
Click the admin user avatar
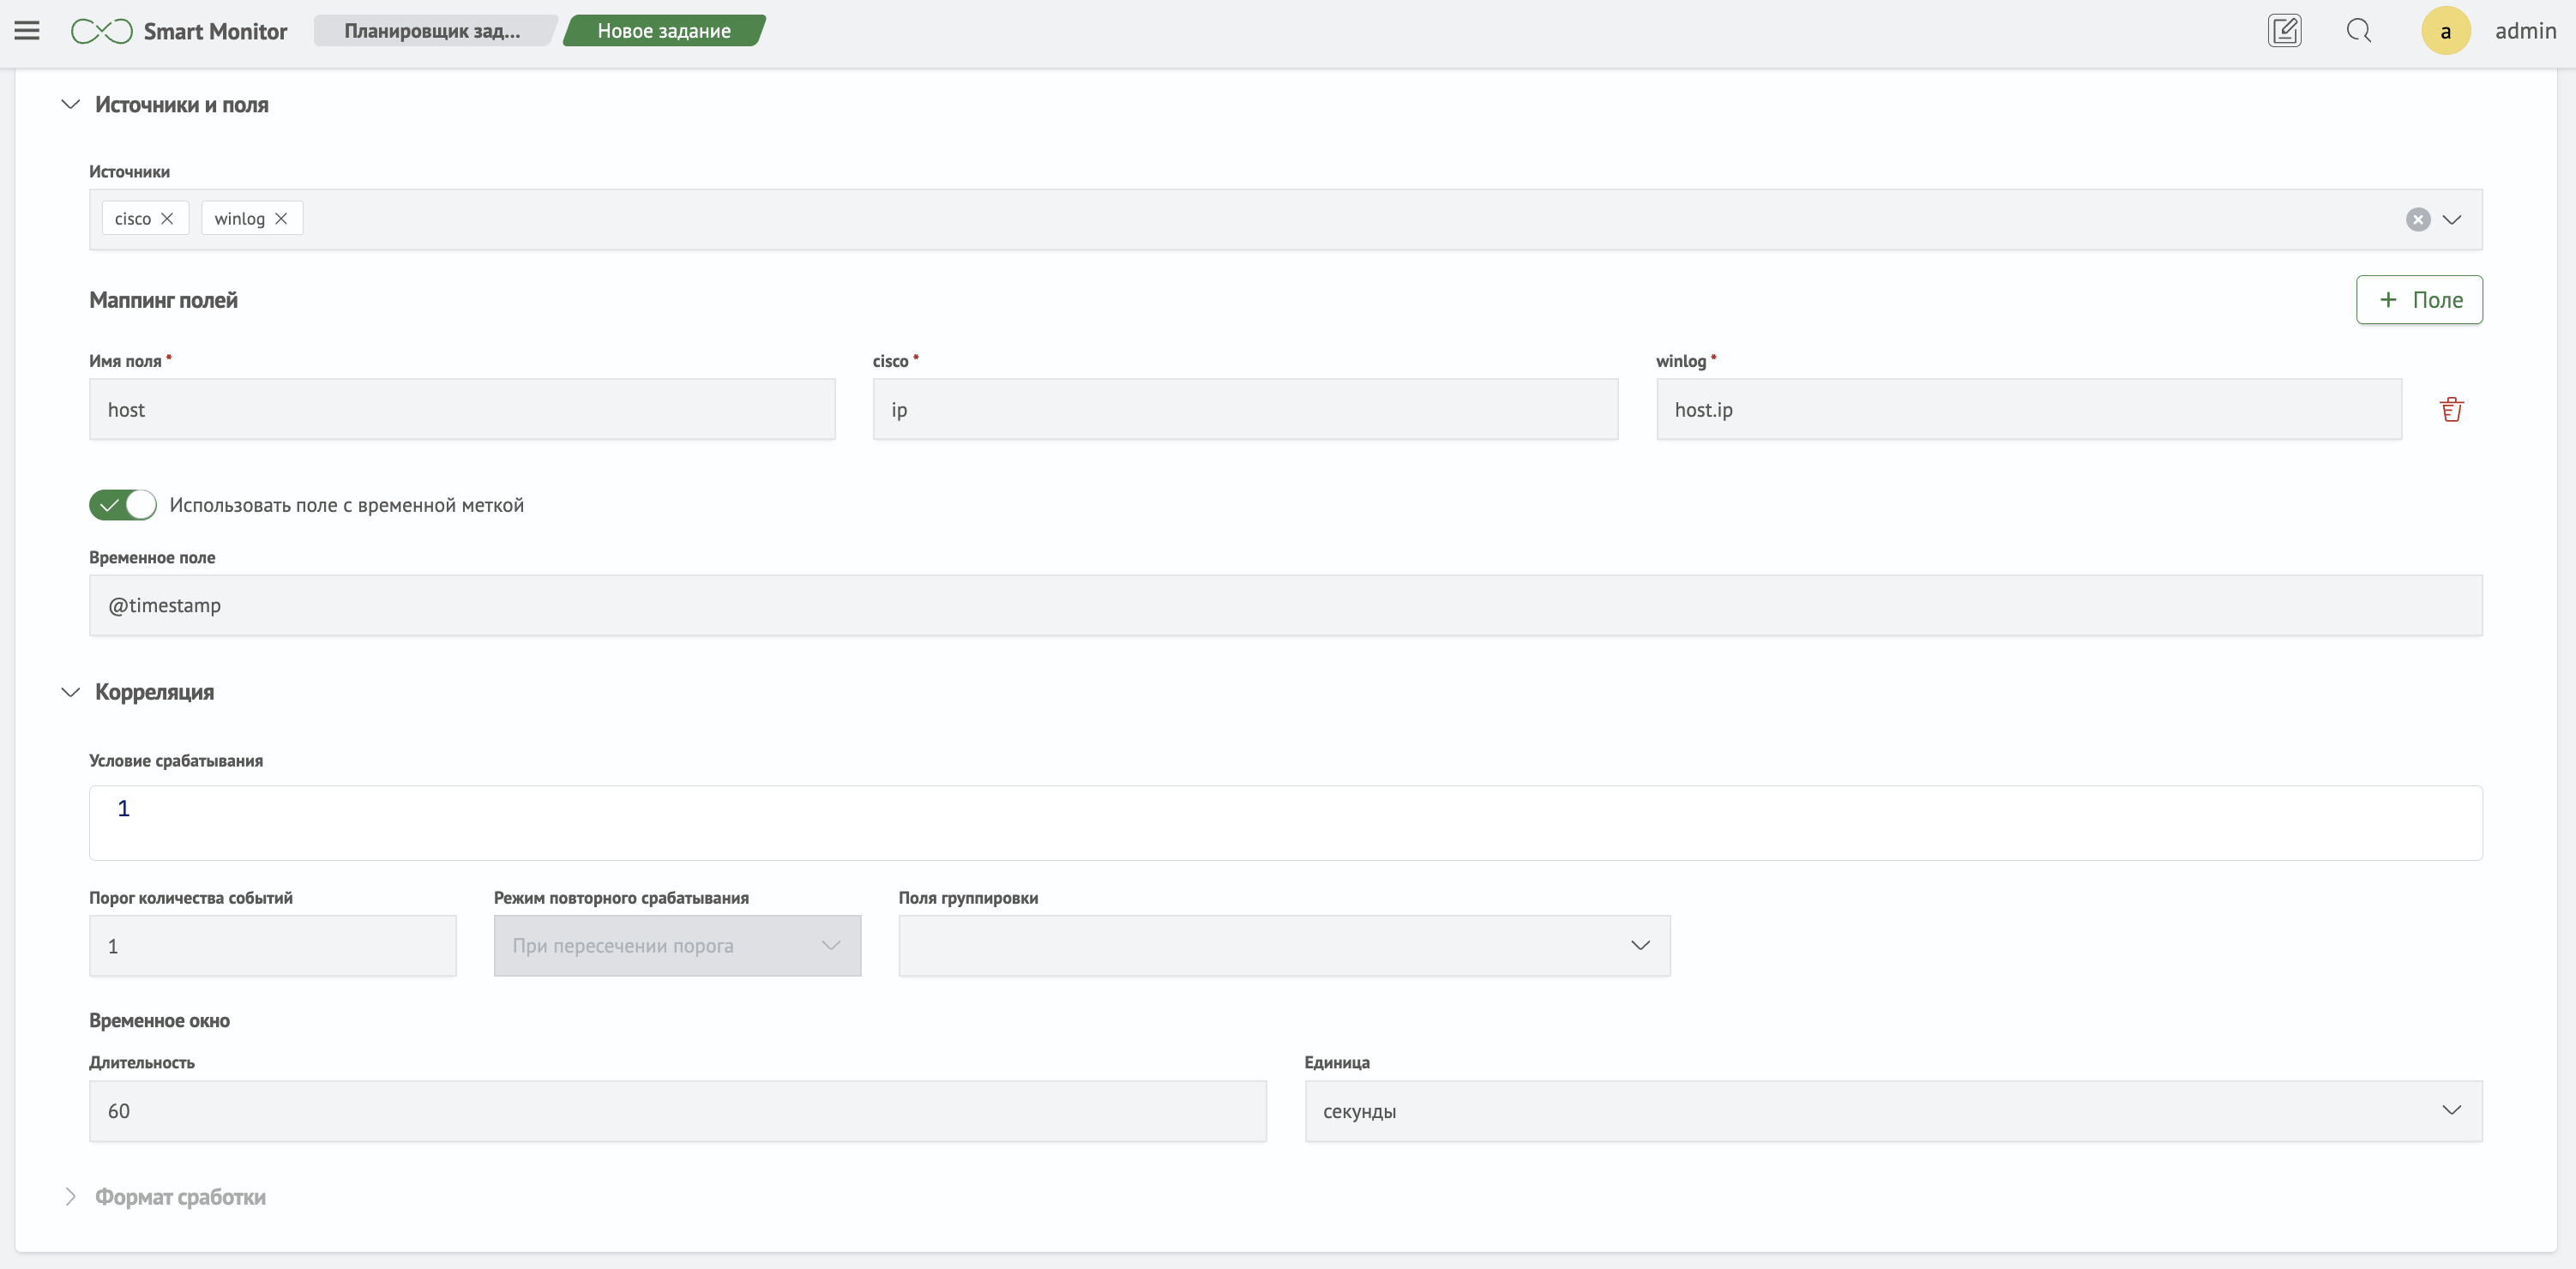2445,31
